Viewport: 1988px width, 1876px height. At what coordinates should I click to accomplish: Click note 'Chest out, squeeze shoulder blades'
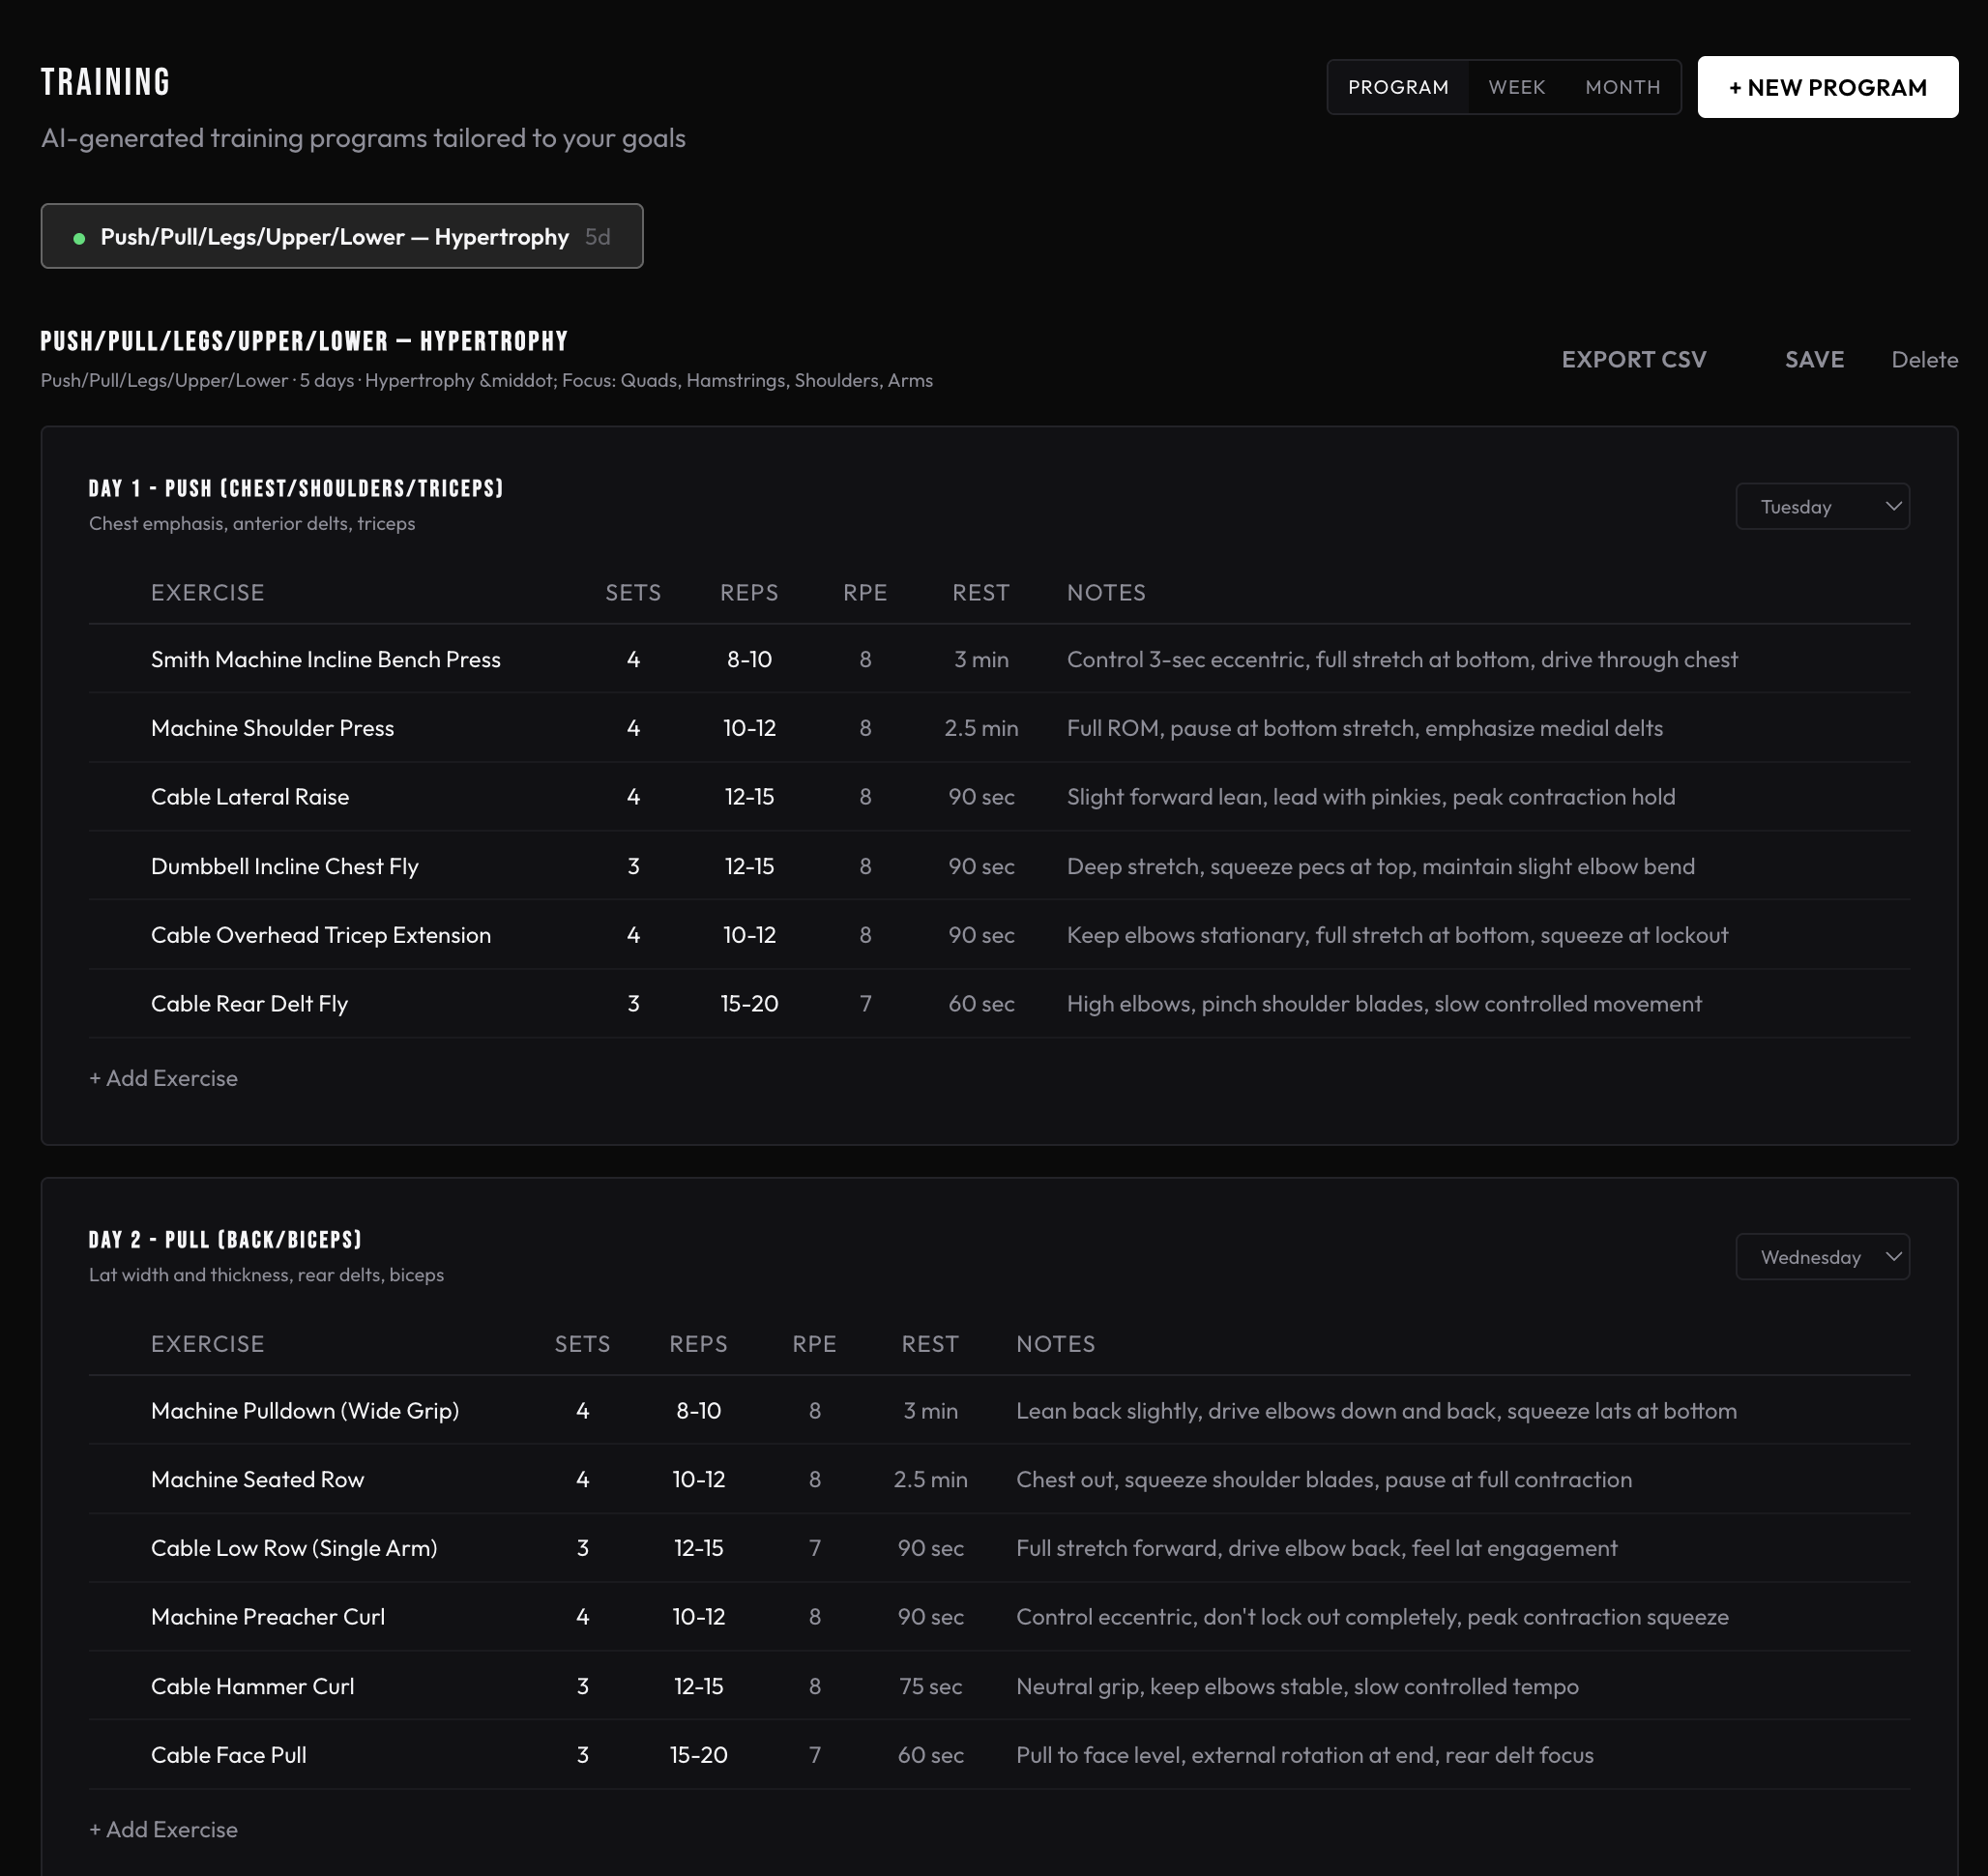[x=1324, y=1479]
